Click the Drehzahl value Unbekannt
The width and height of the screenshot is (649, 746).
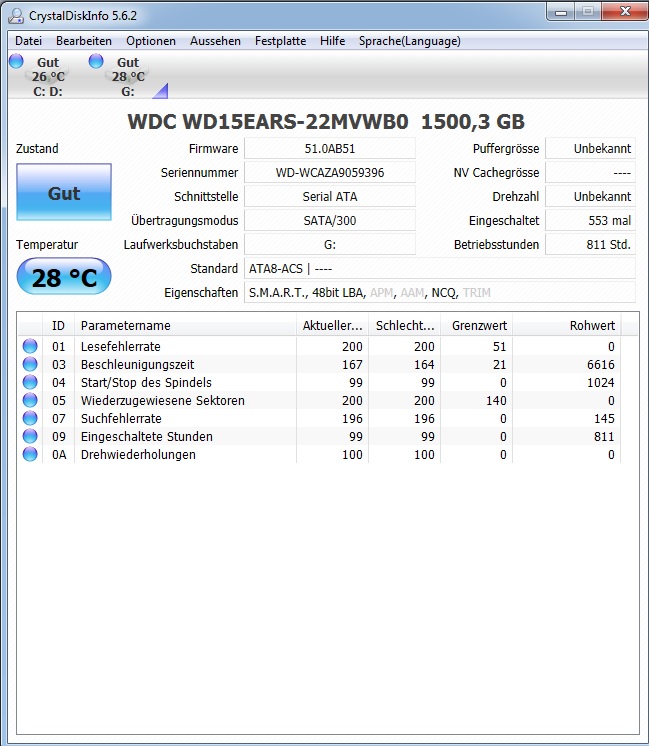coord(590,196)
